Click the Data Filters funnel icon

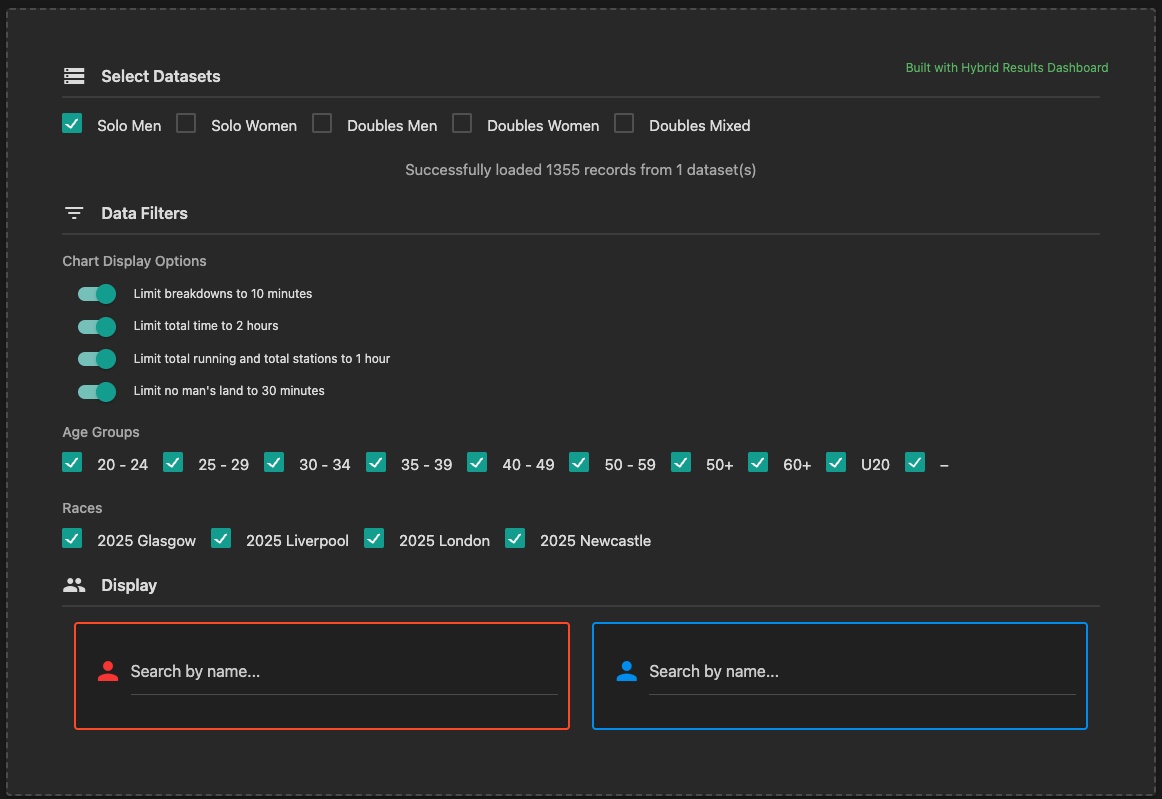point(74,212)
